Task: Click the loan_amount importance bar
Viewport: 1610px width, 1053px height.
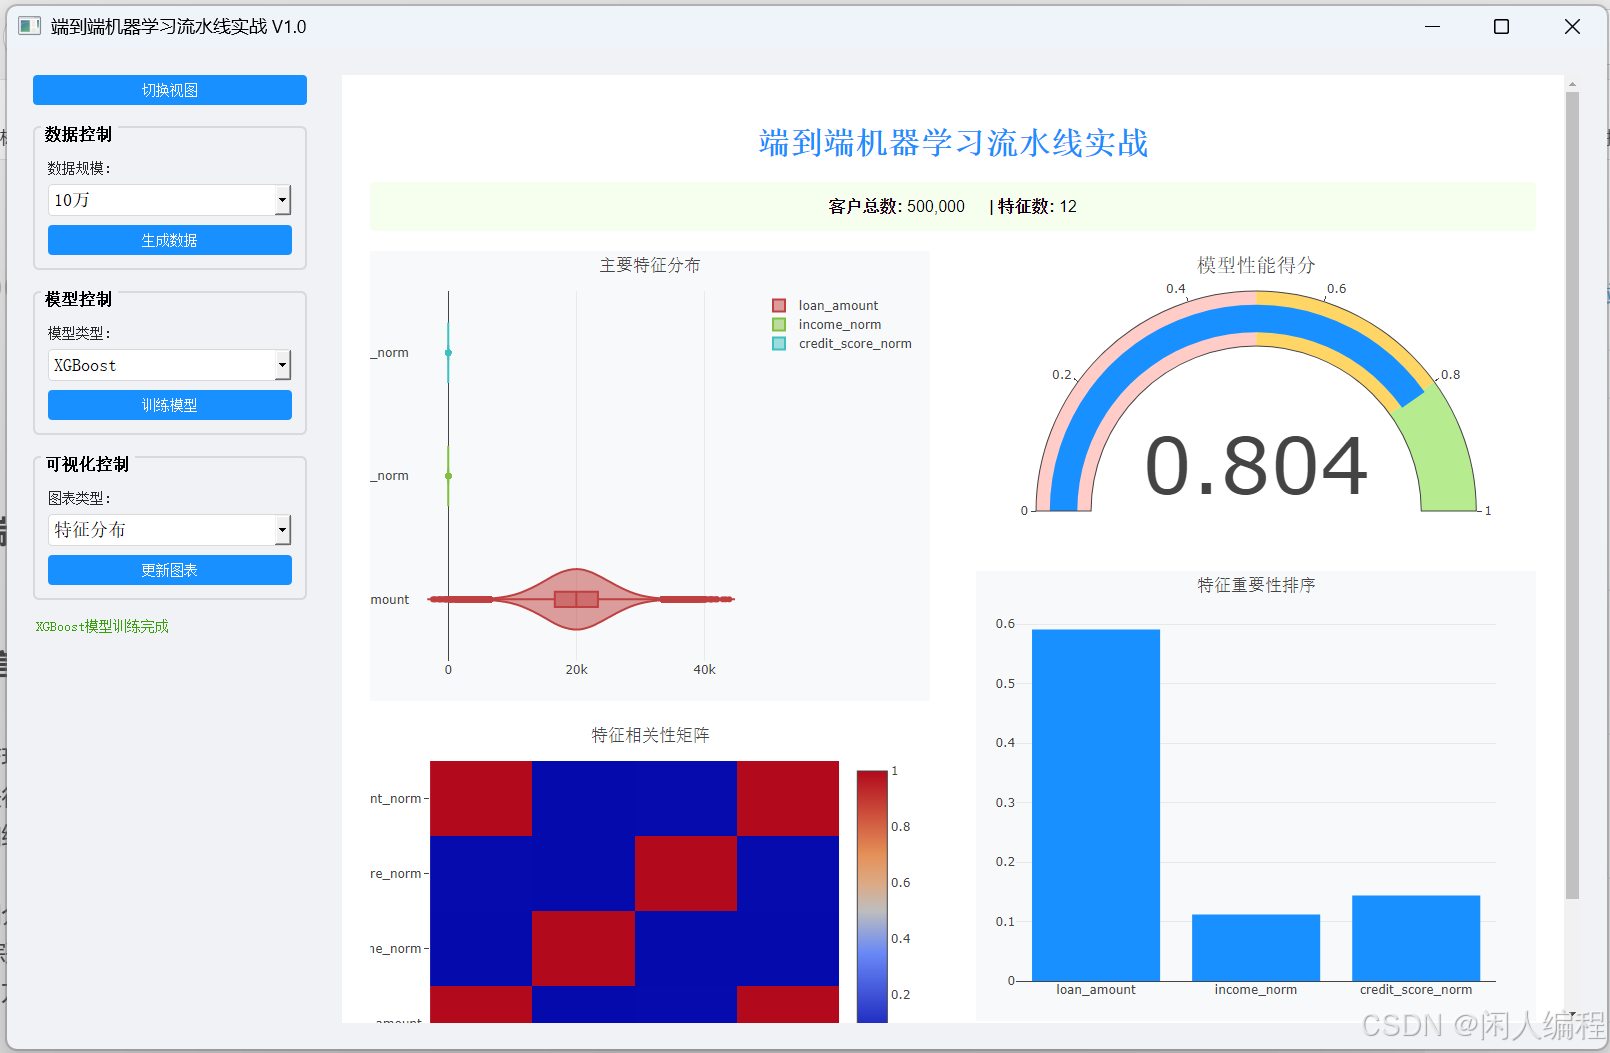Action: point(1096,805)
